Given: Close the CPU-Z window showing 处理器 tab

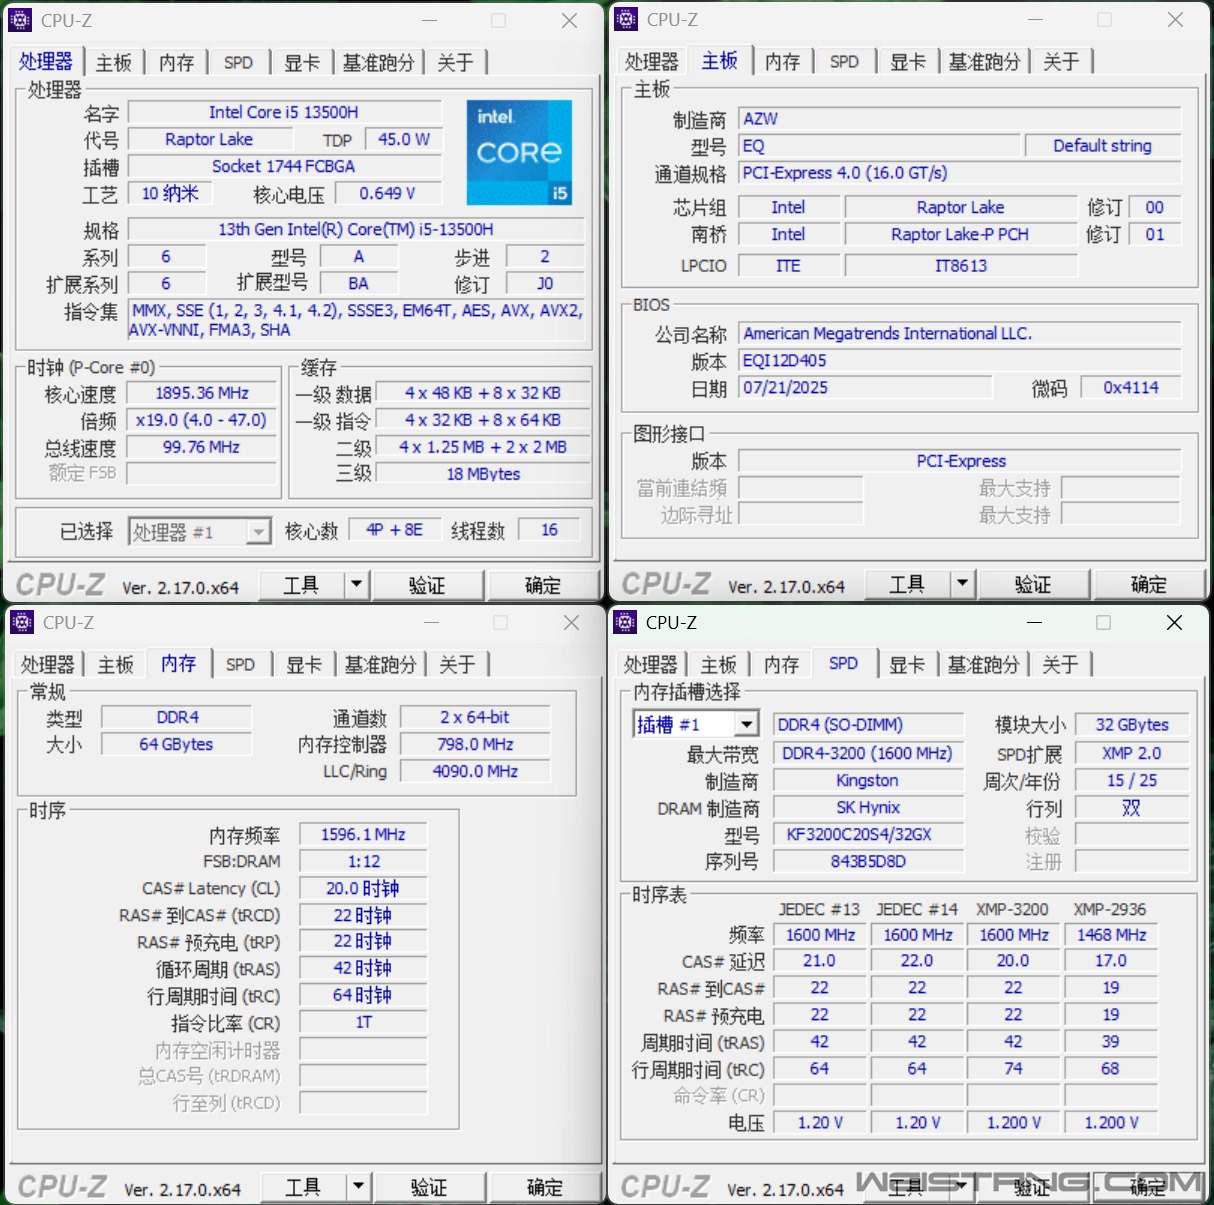Looking at the screenshot, I should 569,20.
